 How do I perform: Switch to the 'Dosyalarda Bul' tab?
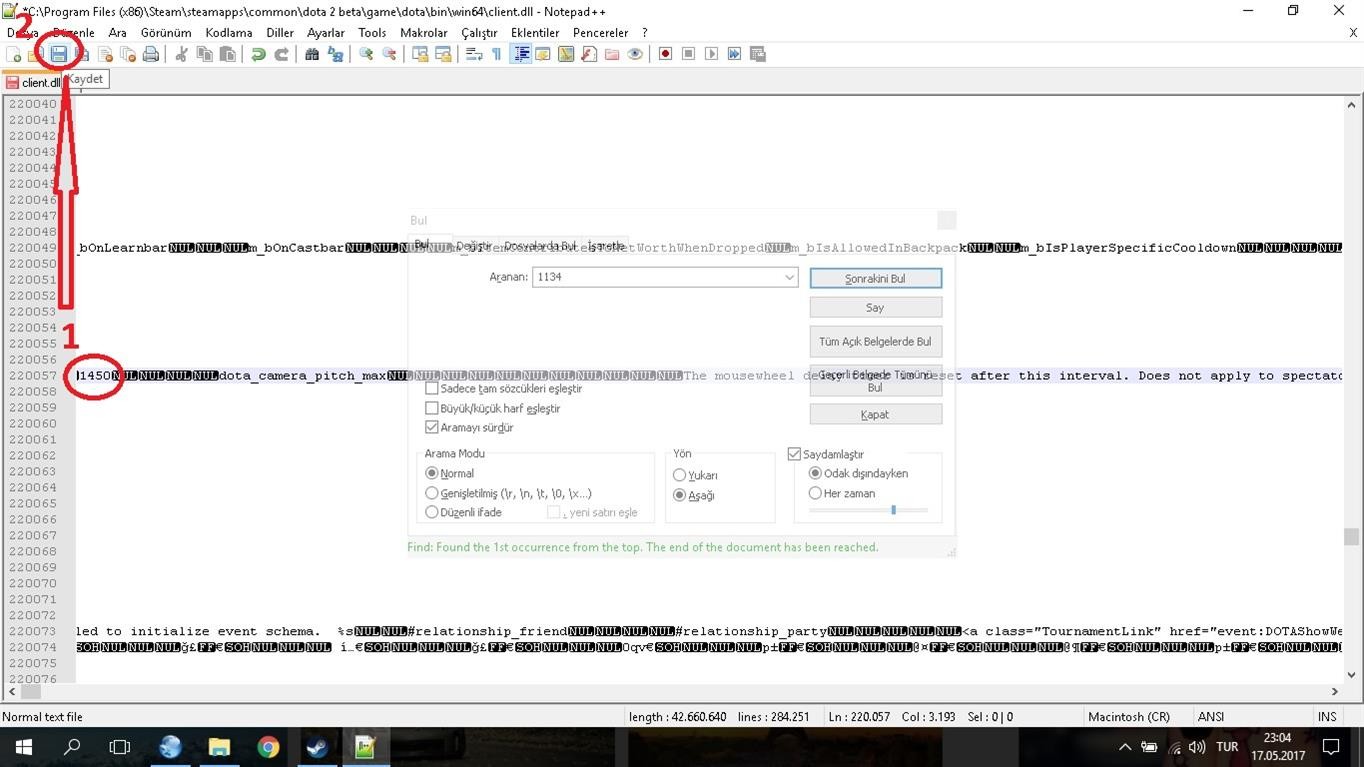[539, 245]
